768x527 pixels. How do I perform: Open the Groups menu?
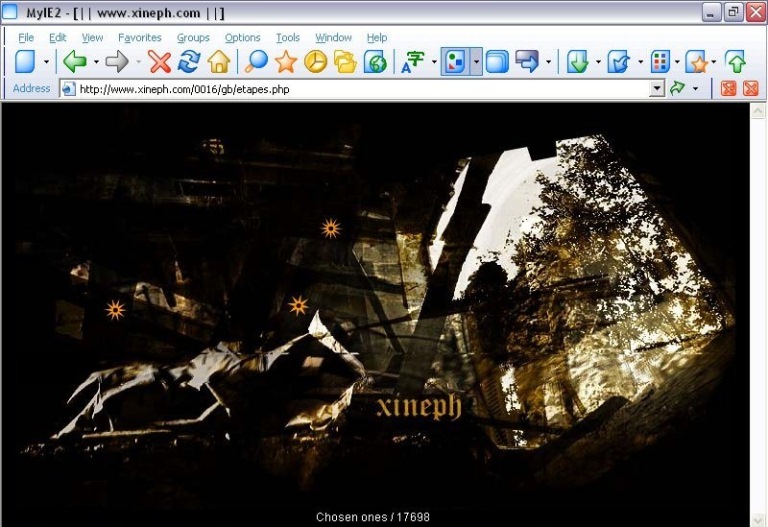tap(193, 37)
